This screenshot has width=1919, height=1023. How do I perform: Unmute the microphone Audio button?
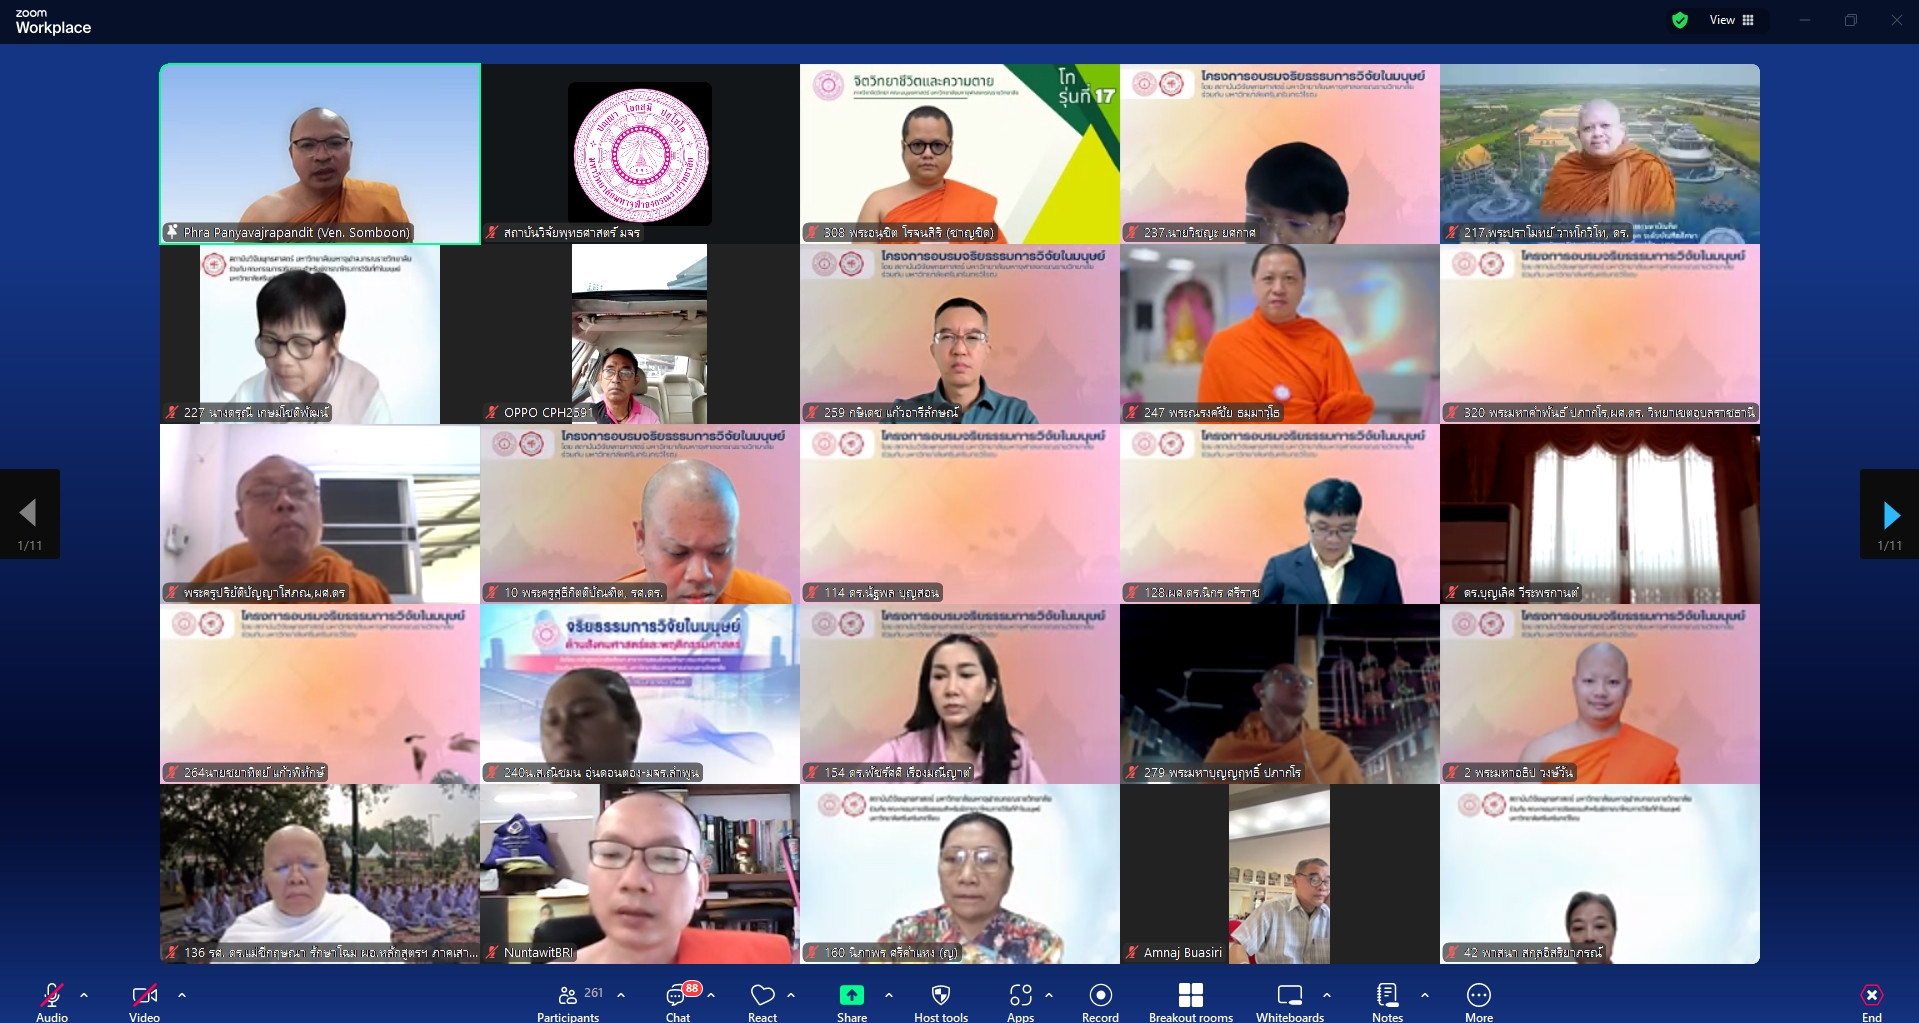[x=52, y=1001]
